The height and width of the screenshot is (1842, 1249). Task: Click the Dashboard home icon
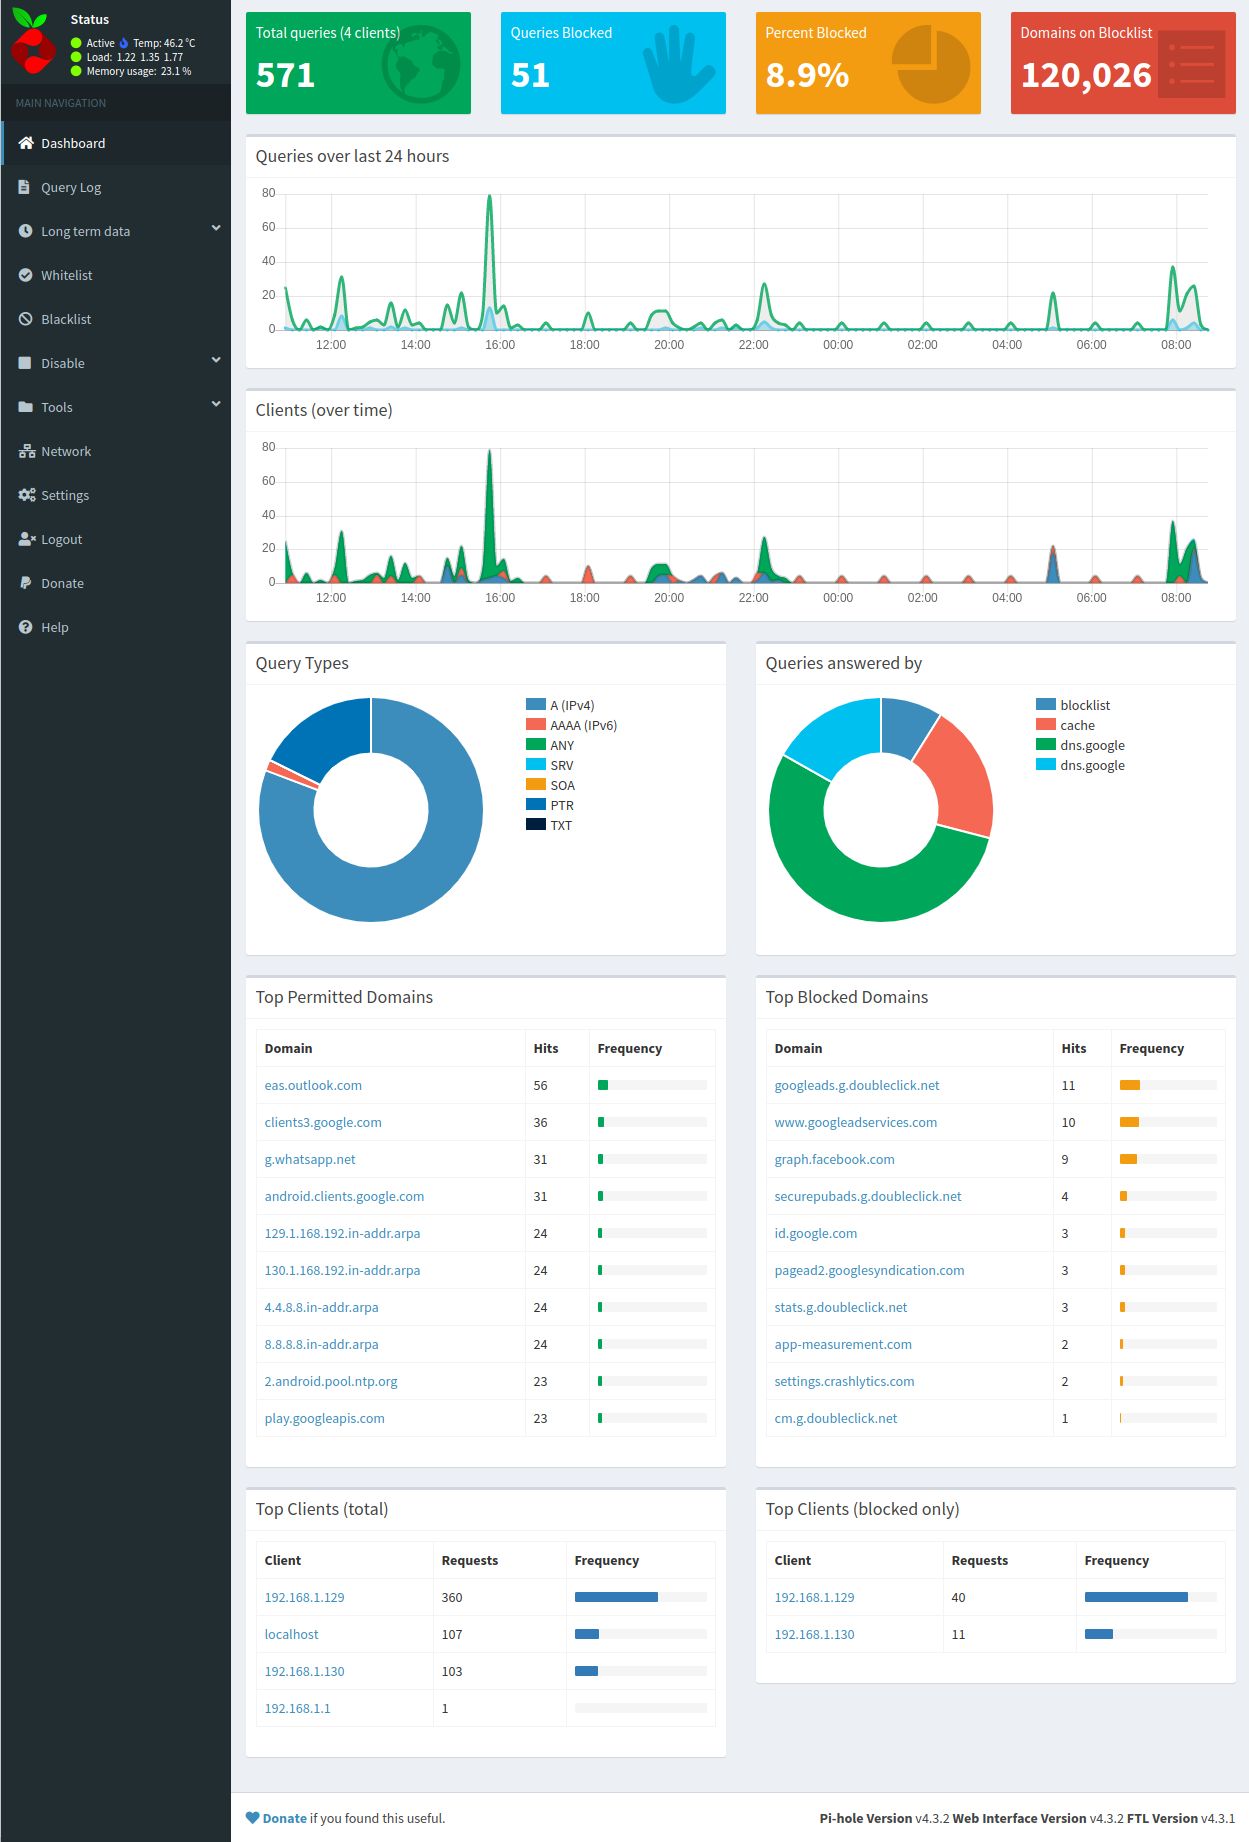click(26, 143)
